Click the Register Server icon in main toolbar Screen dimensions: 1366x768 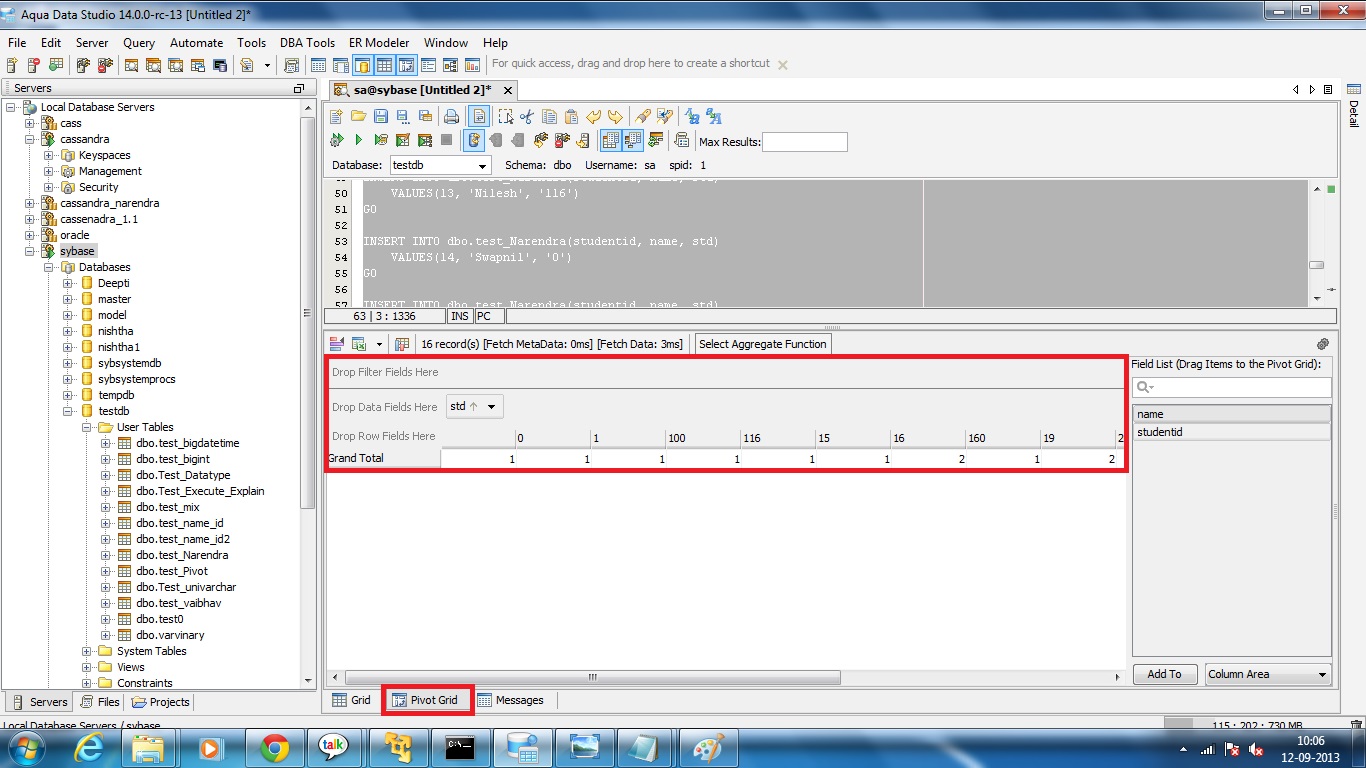tap(13, 65)
